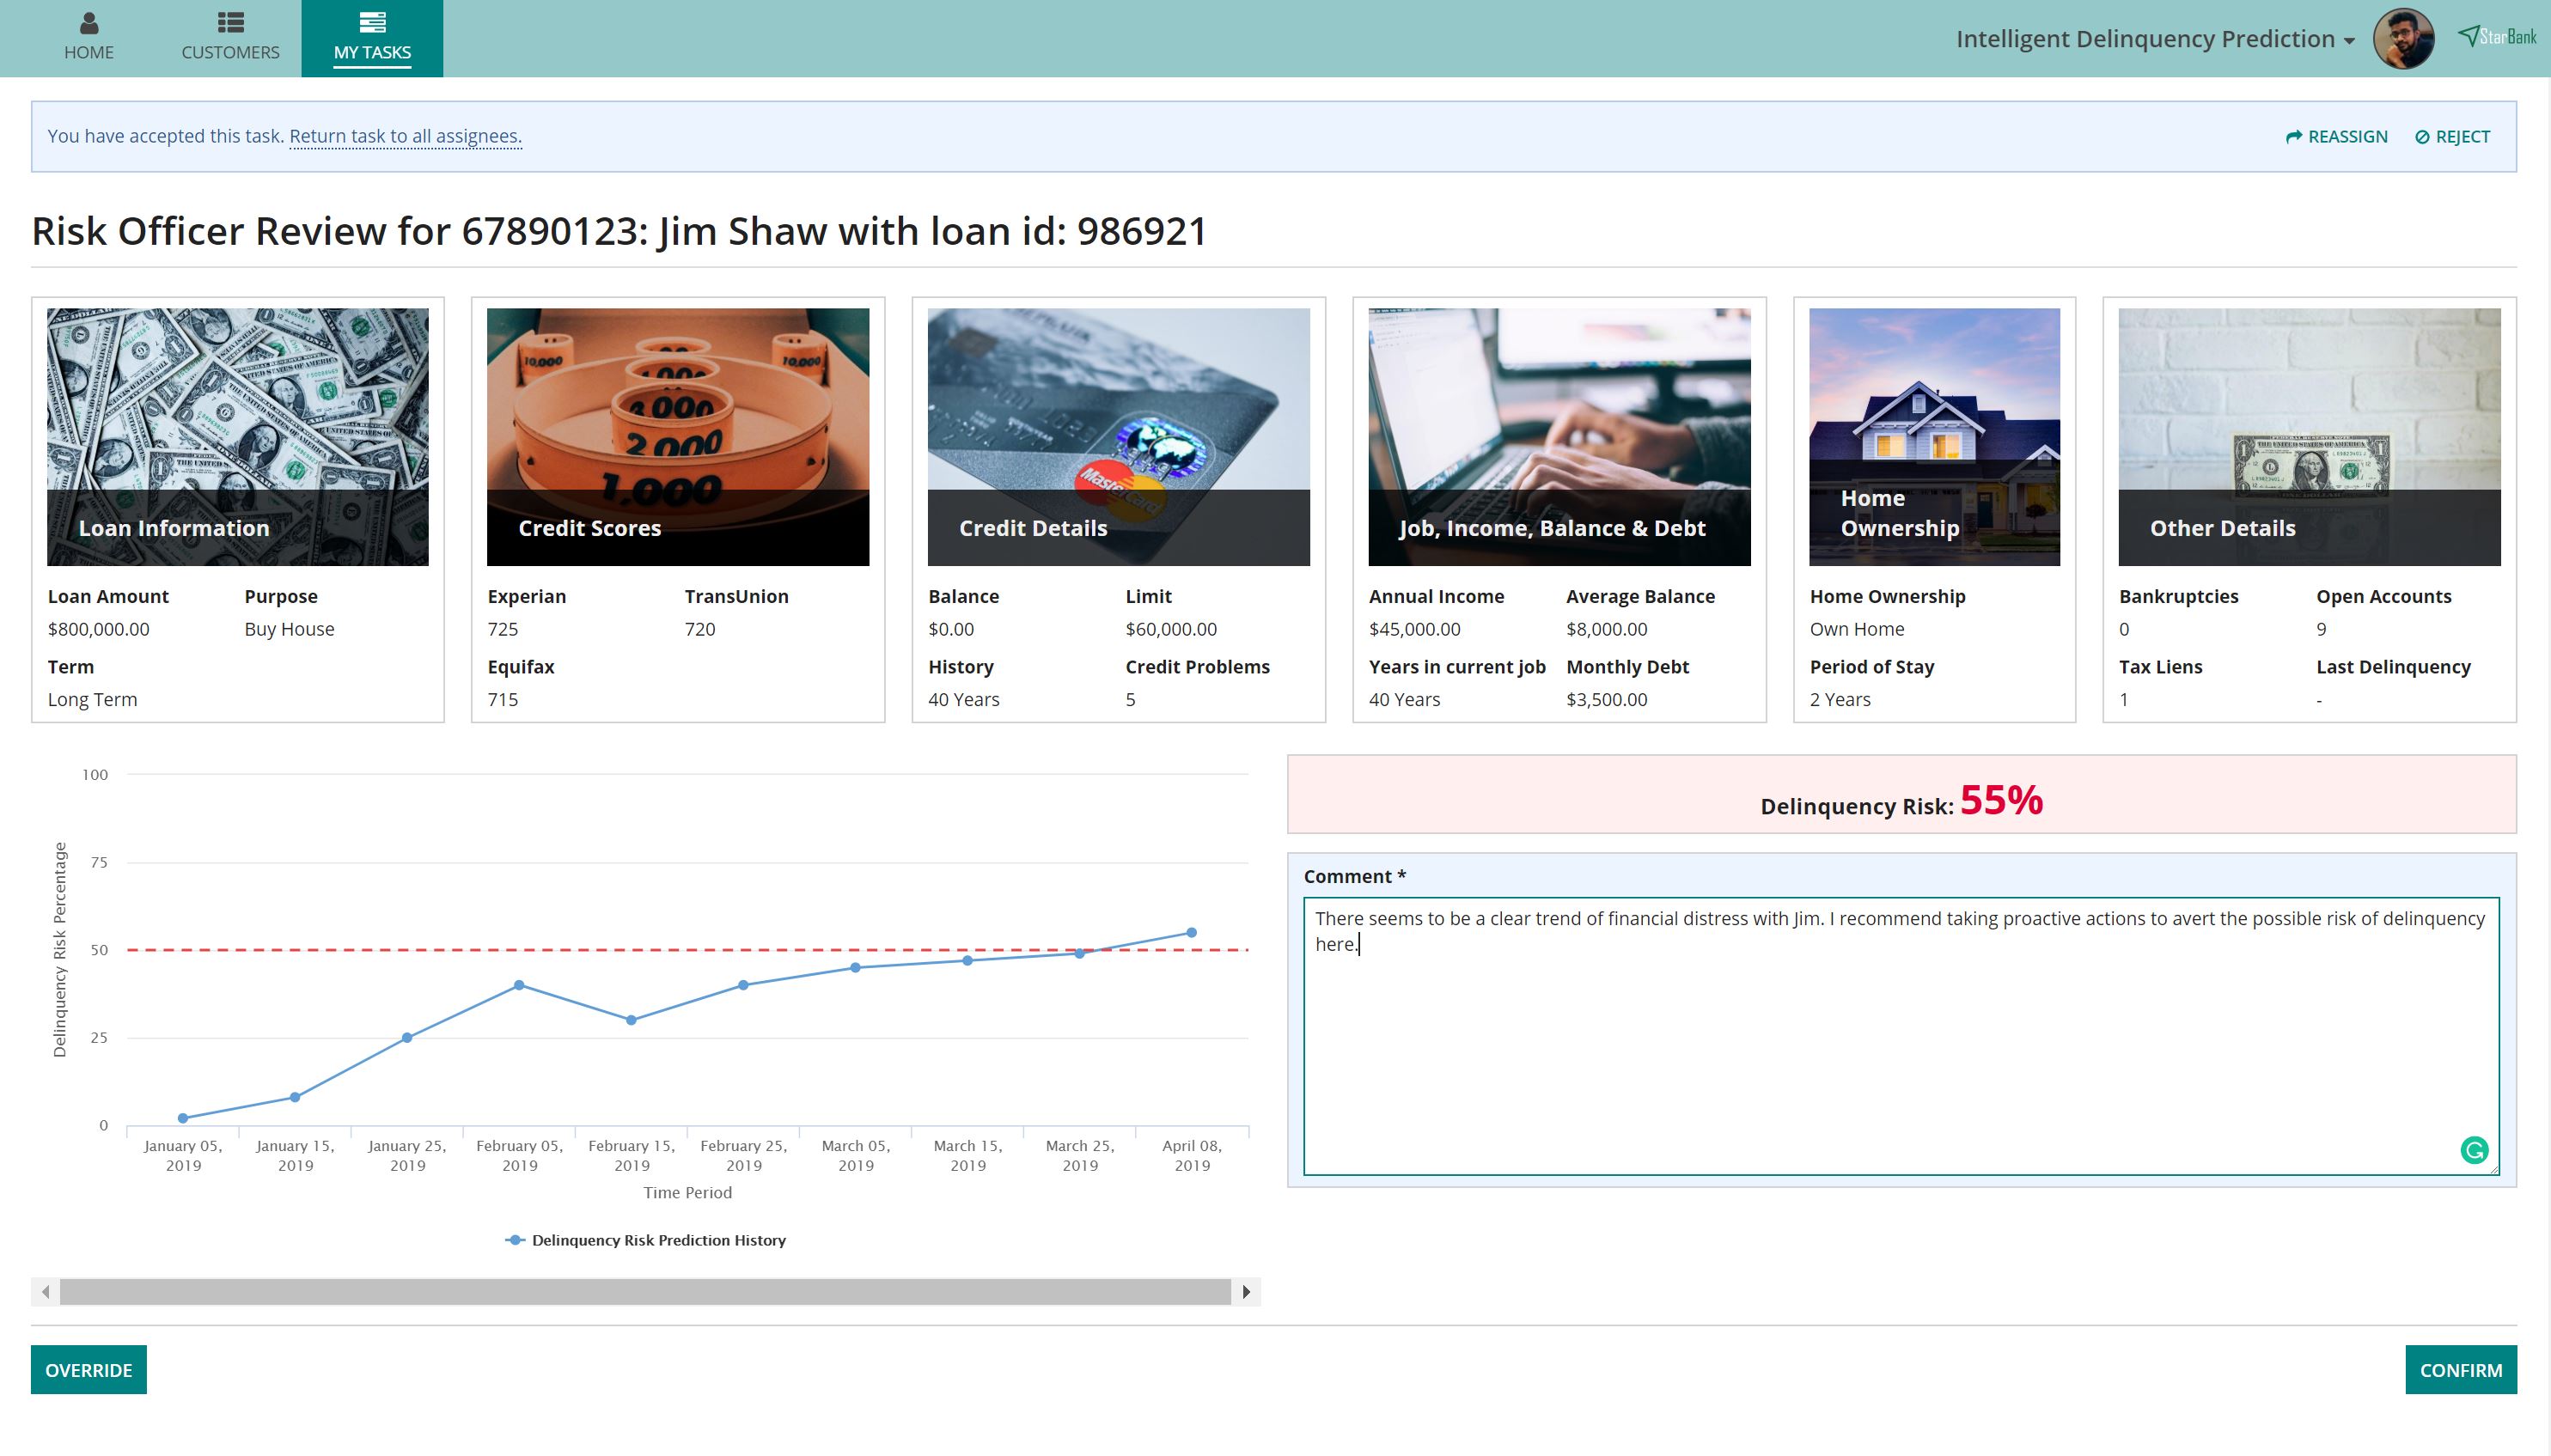The width and height of the screenshot is (2551, 1456).
Task: Click inside the Comment text area
Action: click(x=1900, y=1050)
